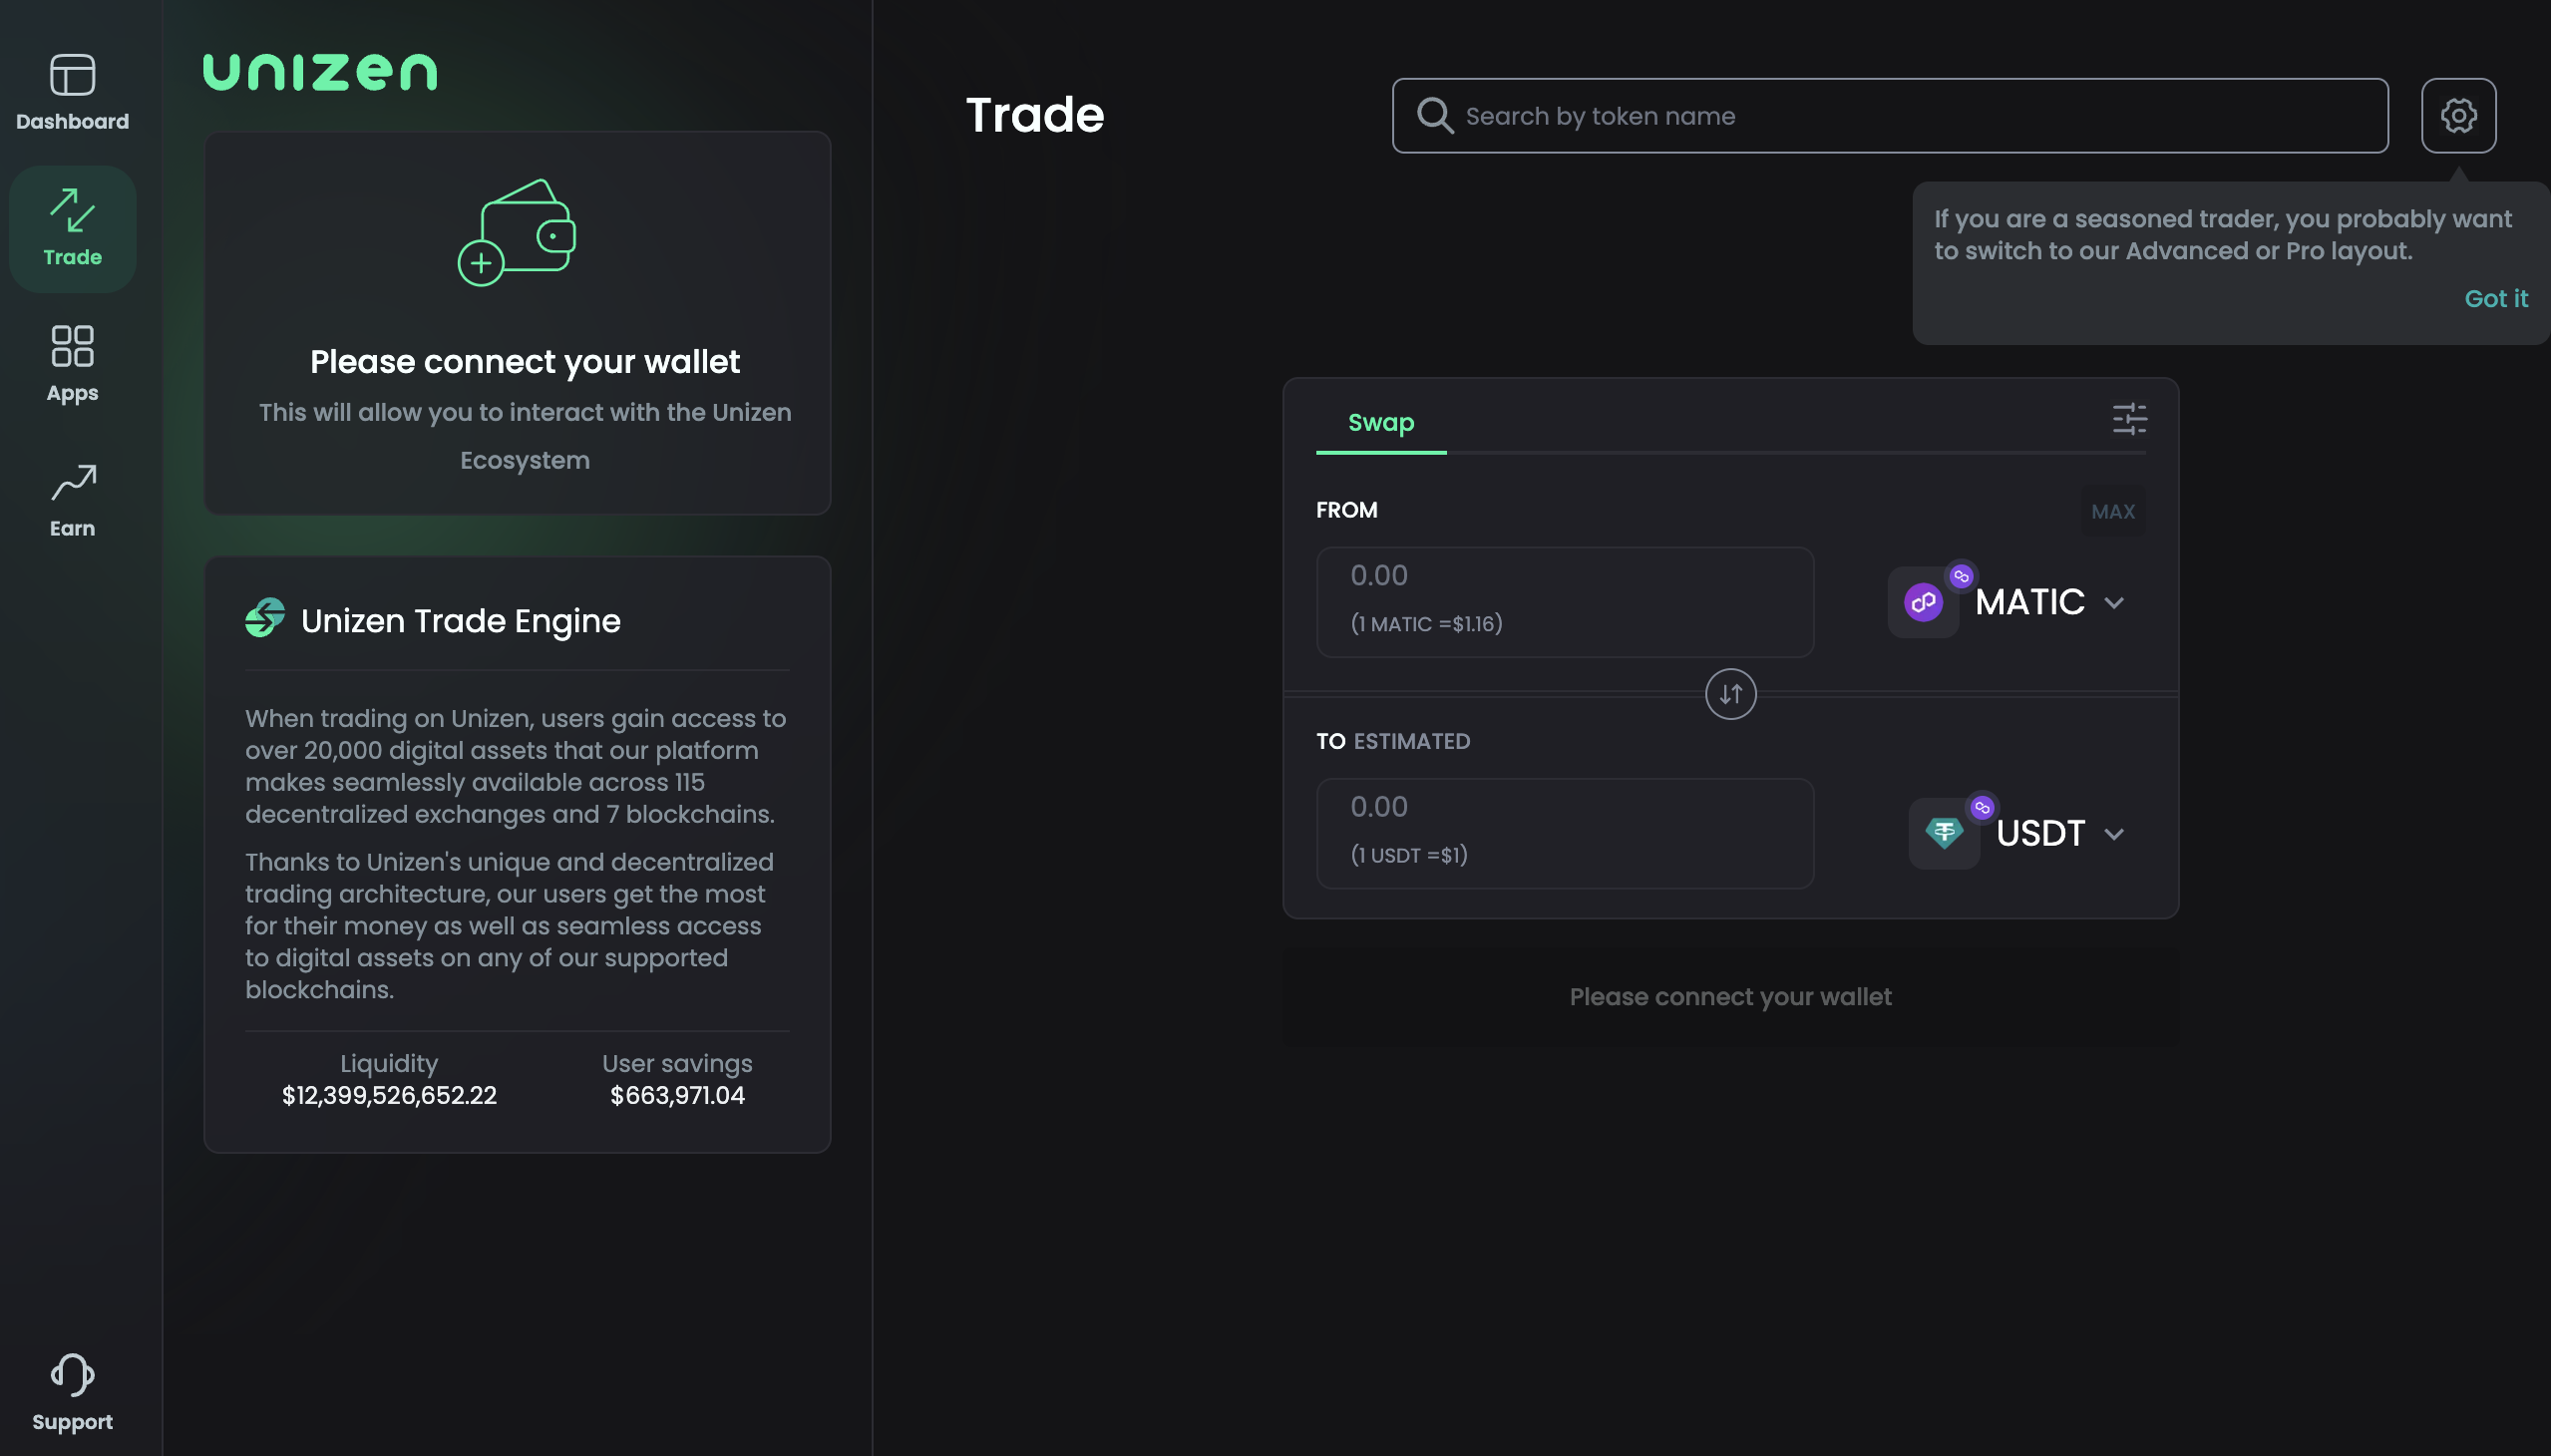Click the TO ESTIMATED label
Image resolution: width=2551 pixels, height=1456 pixels.
click(1392, 741)
